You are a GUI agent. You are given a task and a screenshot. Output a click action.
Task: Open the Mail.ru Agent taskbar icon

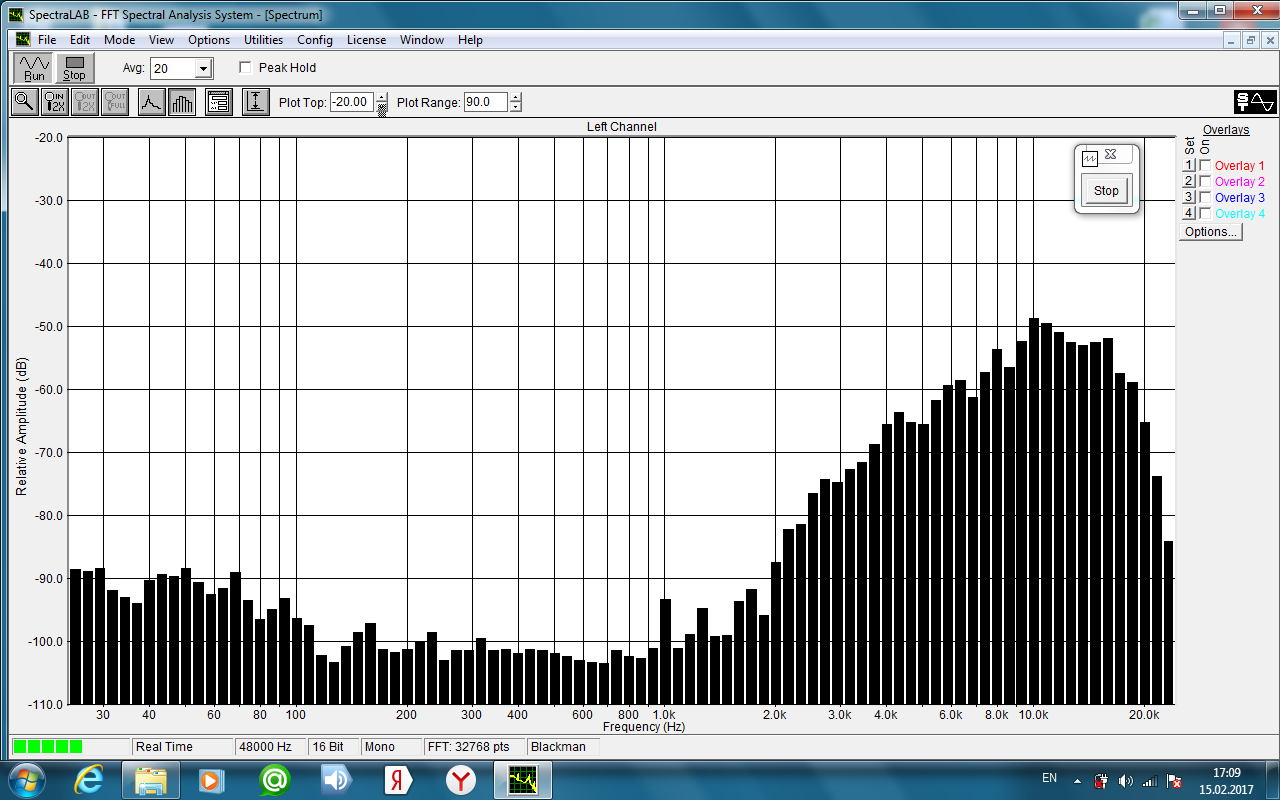(273, 779)
